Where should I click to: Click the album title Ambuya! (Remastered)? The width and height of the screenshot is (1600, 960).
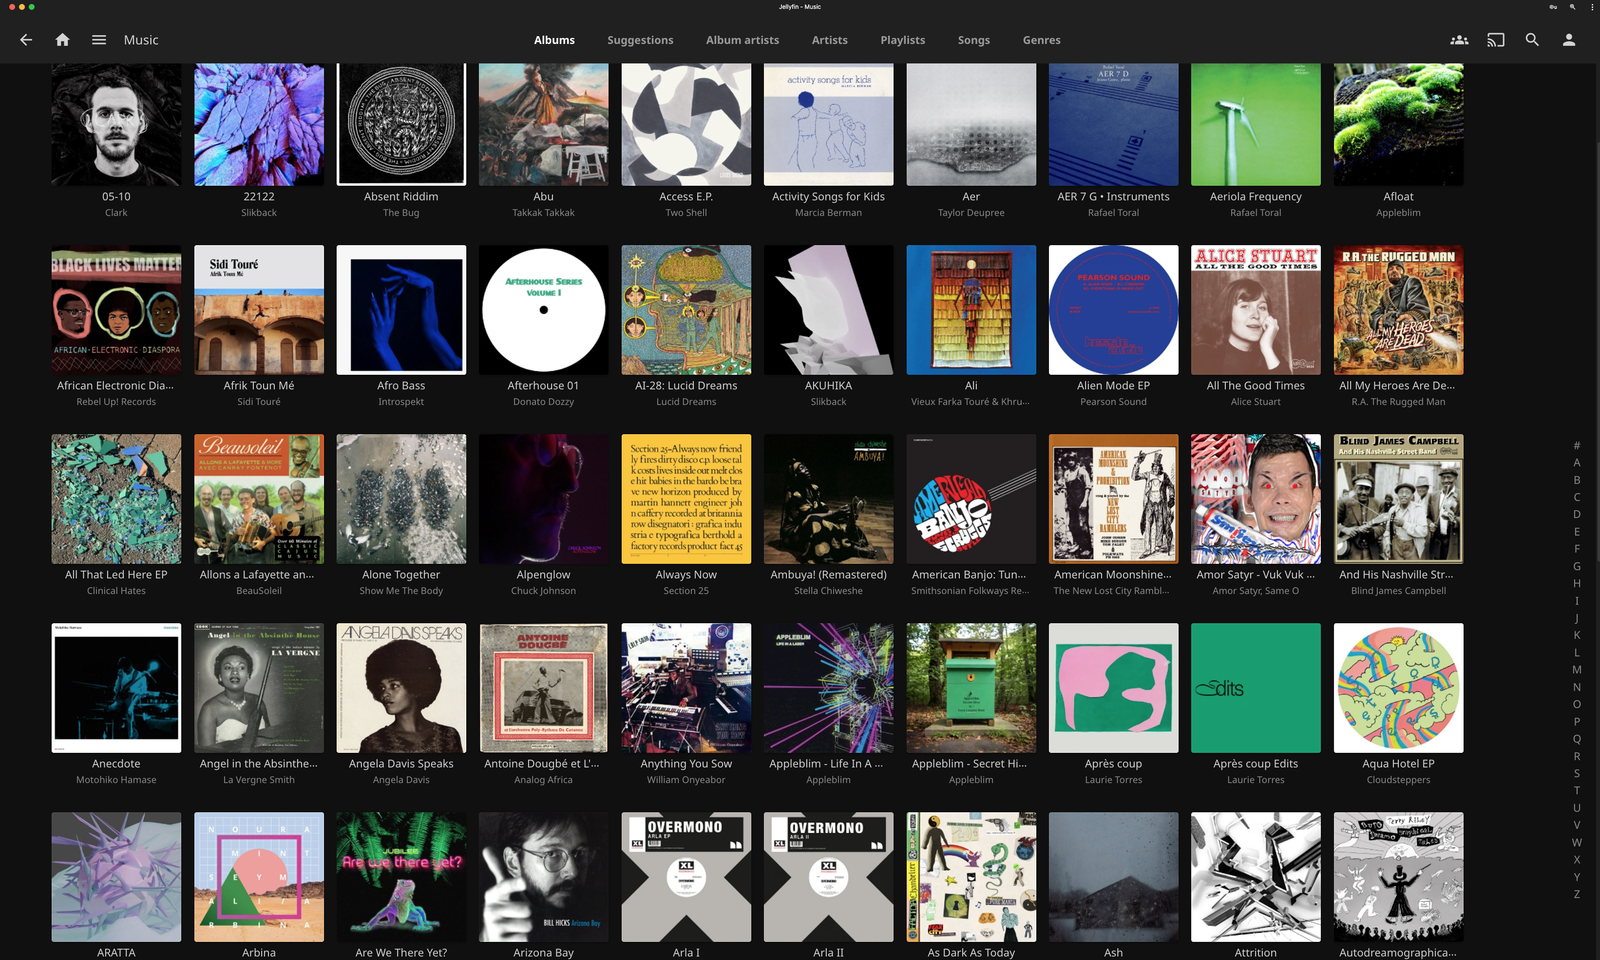(x=828, y=575)
